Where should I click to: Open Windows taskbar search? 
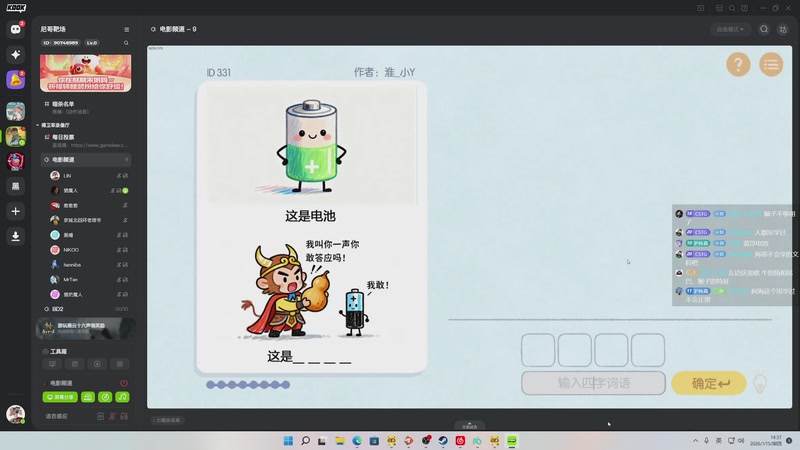pos(306,441)
